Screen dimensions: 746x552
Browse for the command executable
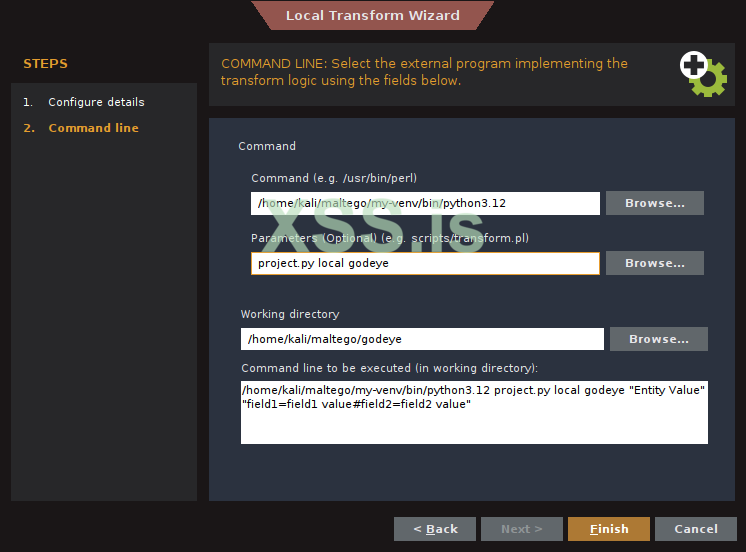[655, 203]
